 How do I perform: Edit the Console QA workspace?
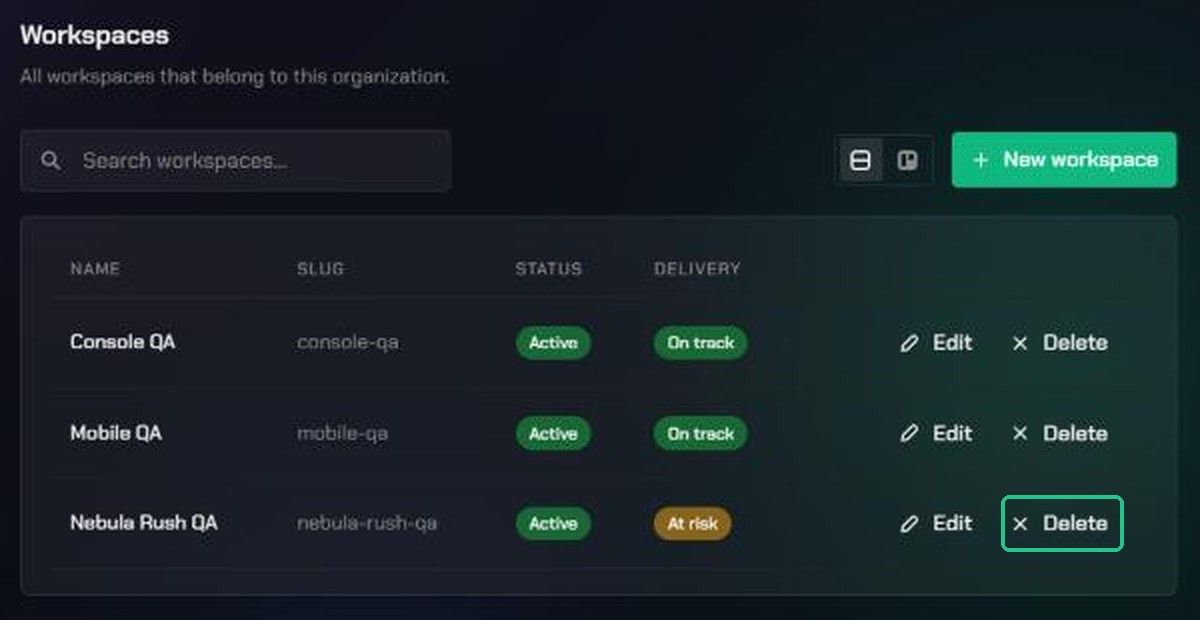pyautogui.click(x=936, y=343)
